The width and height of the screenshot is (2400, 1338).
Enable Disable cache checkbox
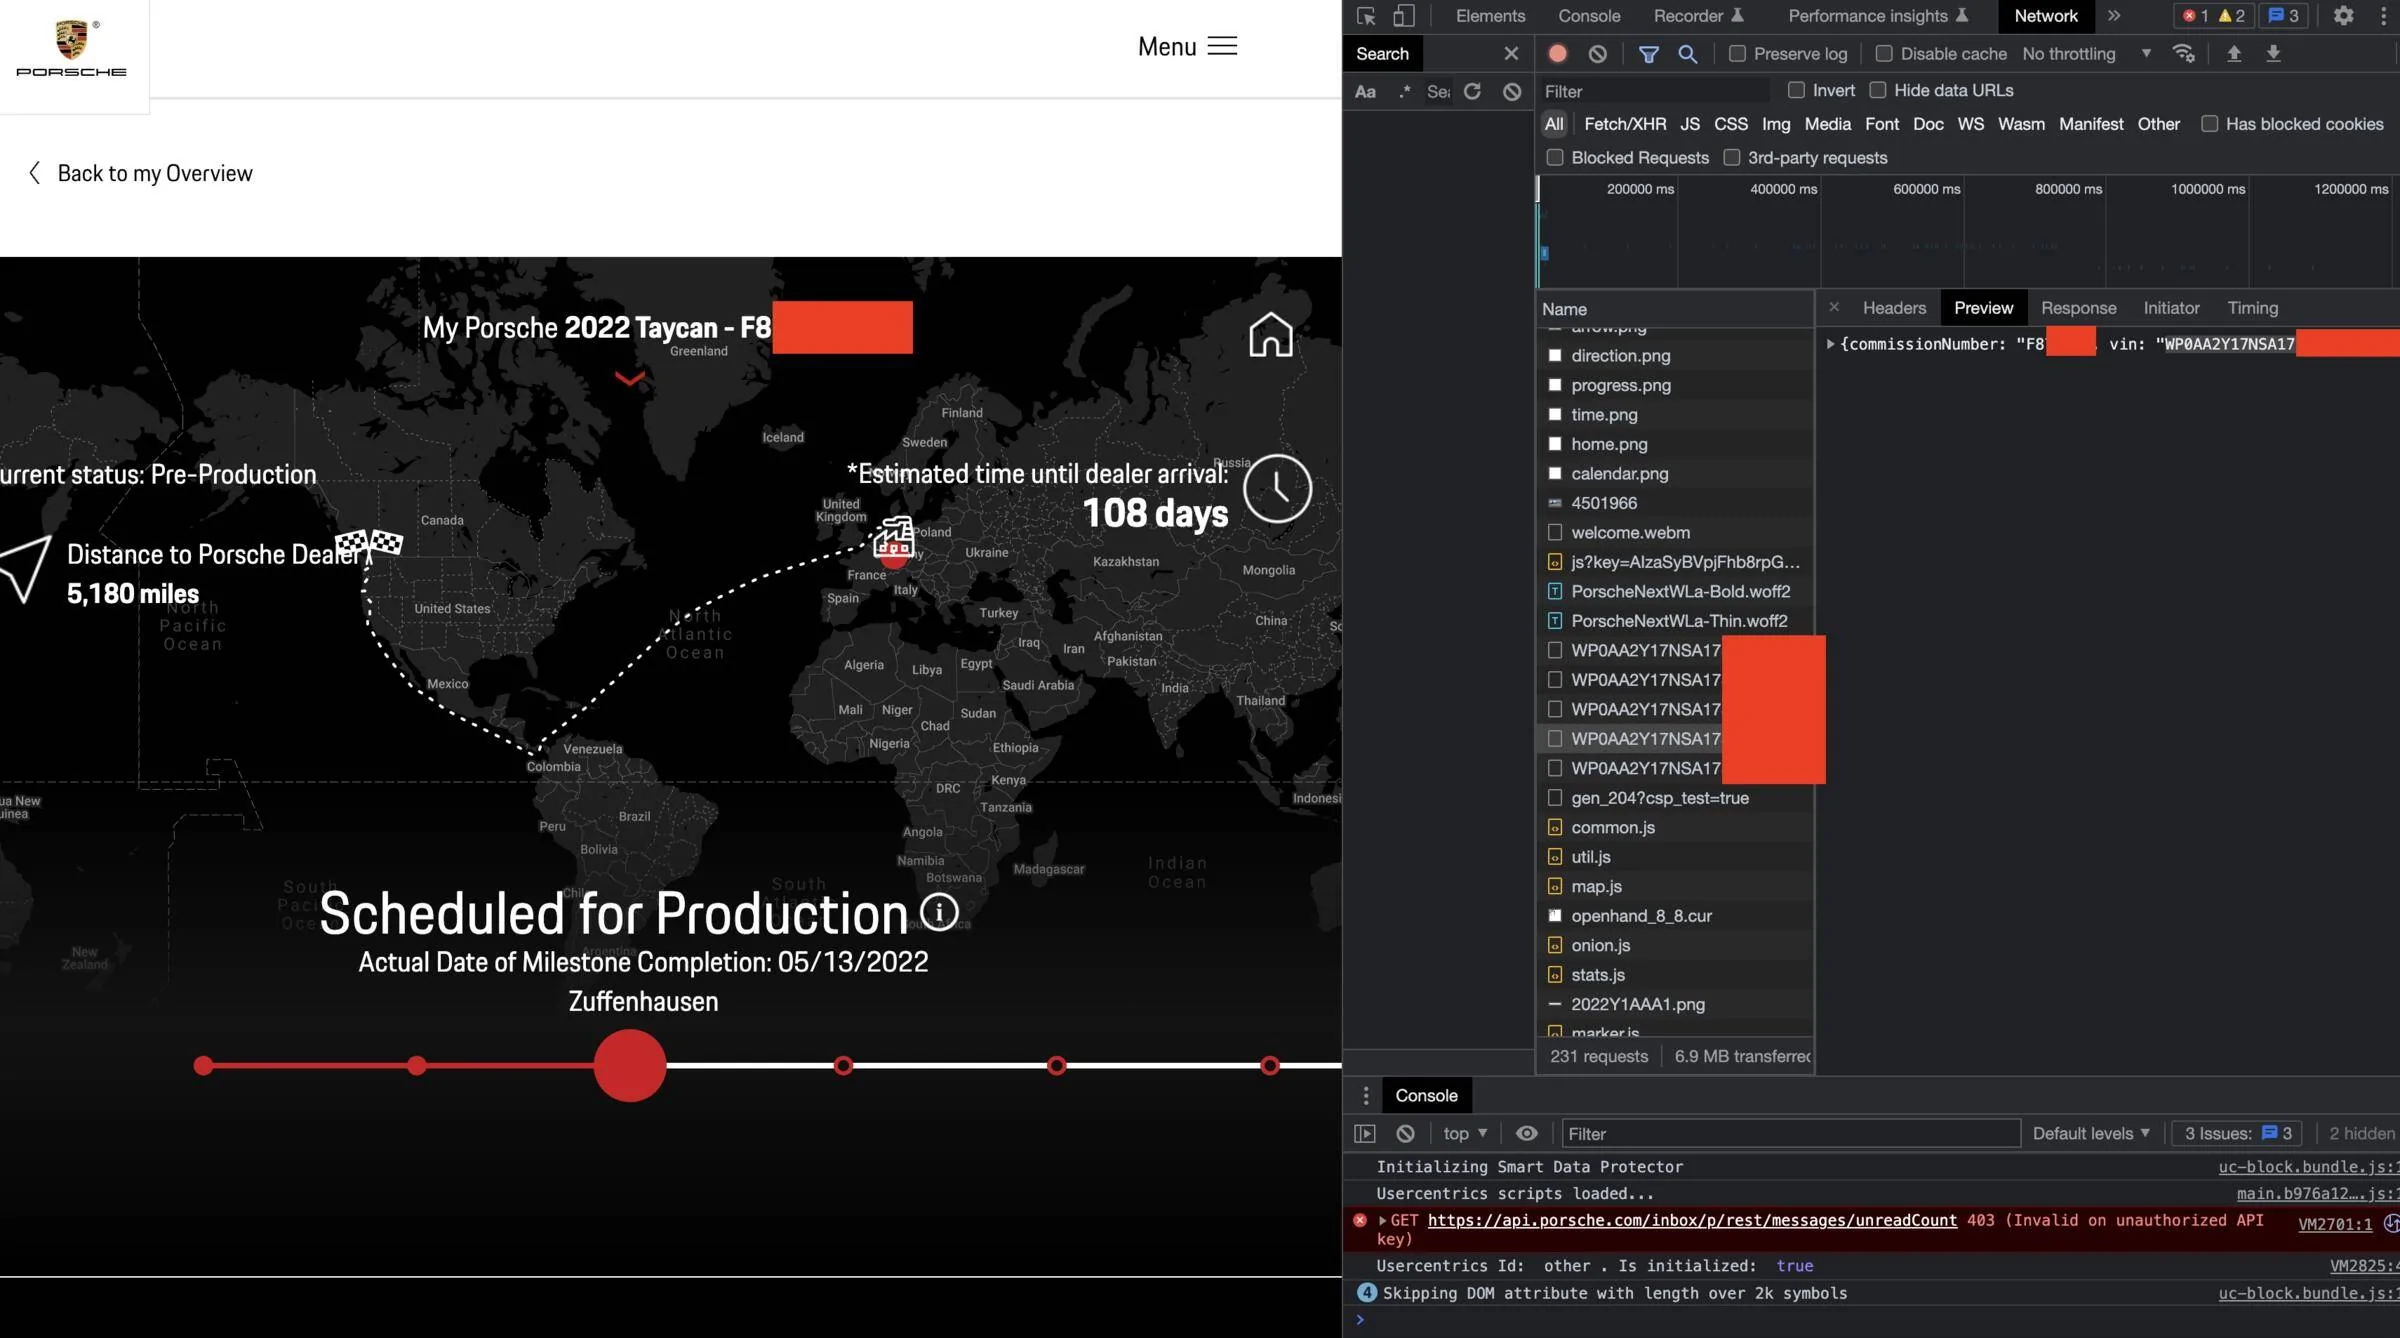click(1884, 54)
